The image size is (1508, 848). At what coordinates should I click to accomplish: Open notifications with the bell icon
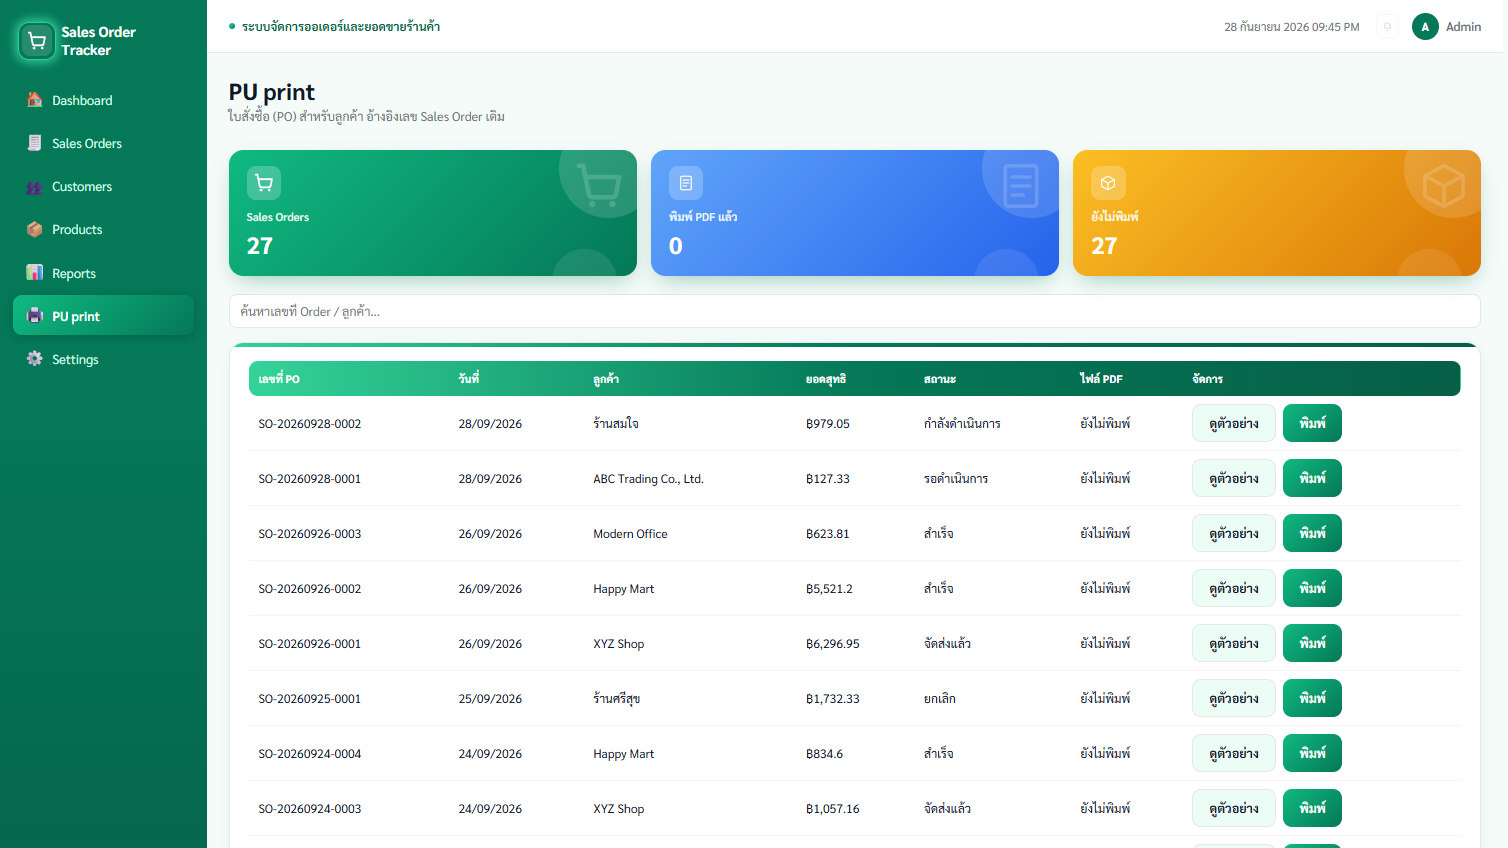(1387, 27)
